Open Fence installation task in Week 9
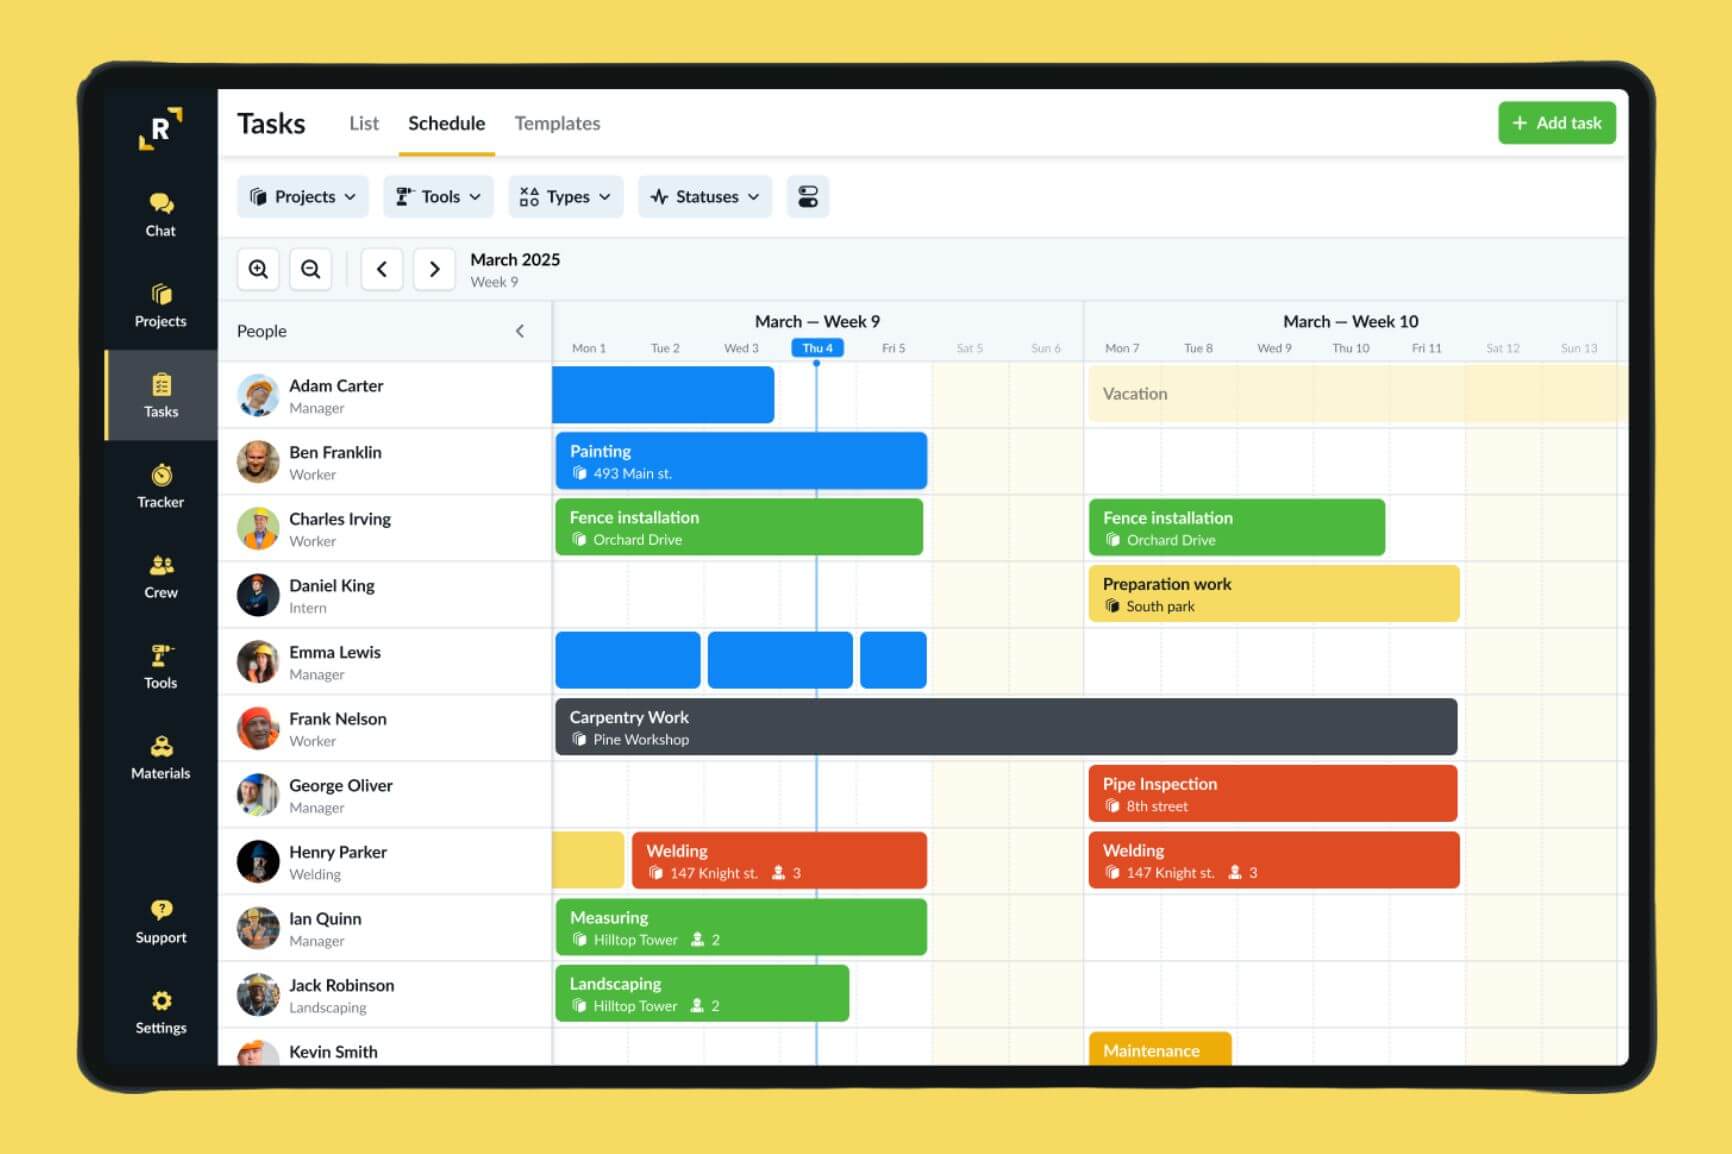Viewport: 1732px width, 1154px height. [739, 527]
